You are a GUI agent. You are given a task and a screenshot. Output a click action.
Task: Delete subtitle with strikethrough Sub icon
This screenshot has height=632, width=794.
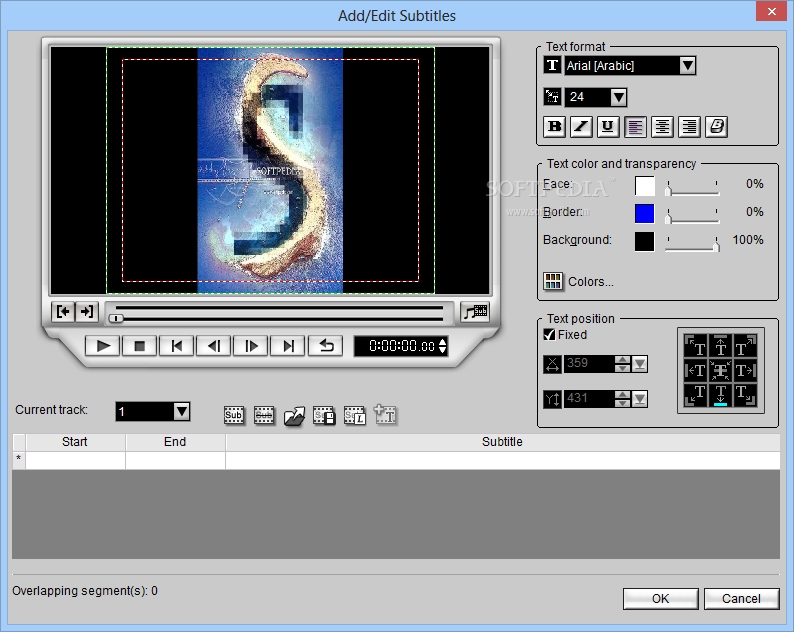pos(264,415)
